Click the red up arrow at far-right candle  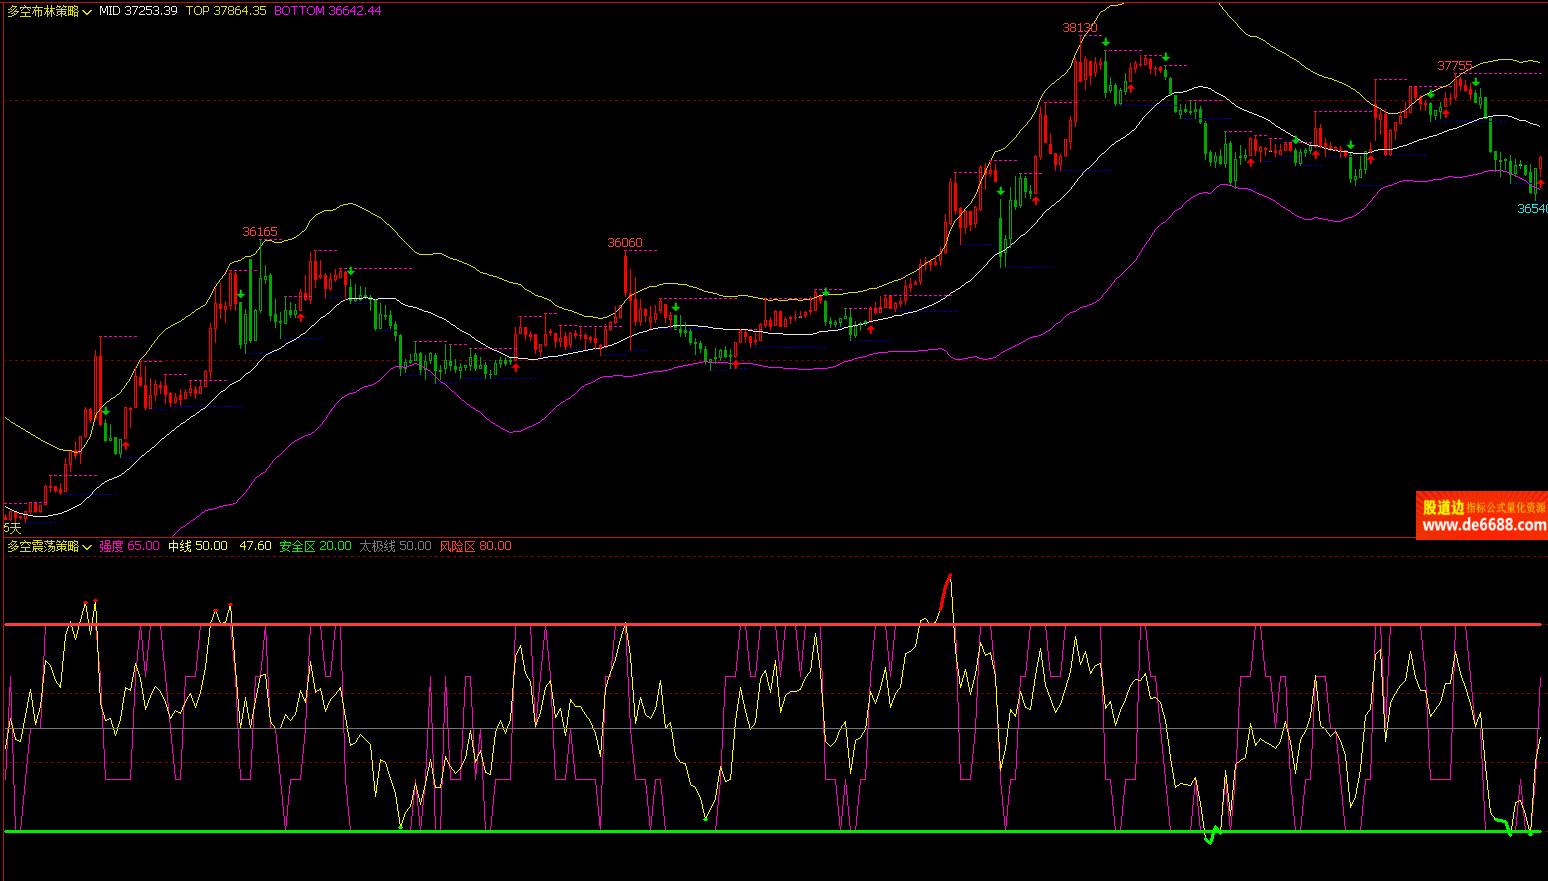pyautogui.click(x=1540, y=183)
